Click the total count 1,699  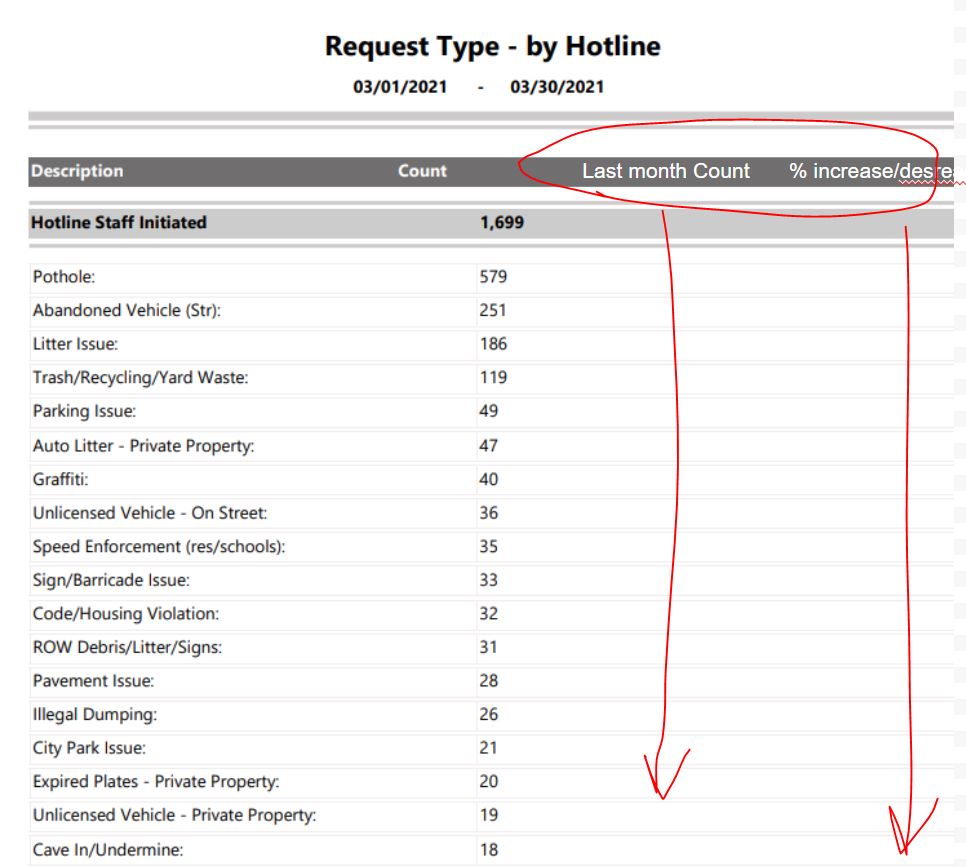tap(502, 222)
